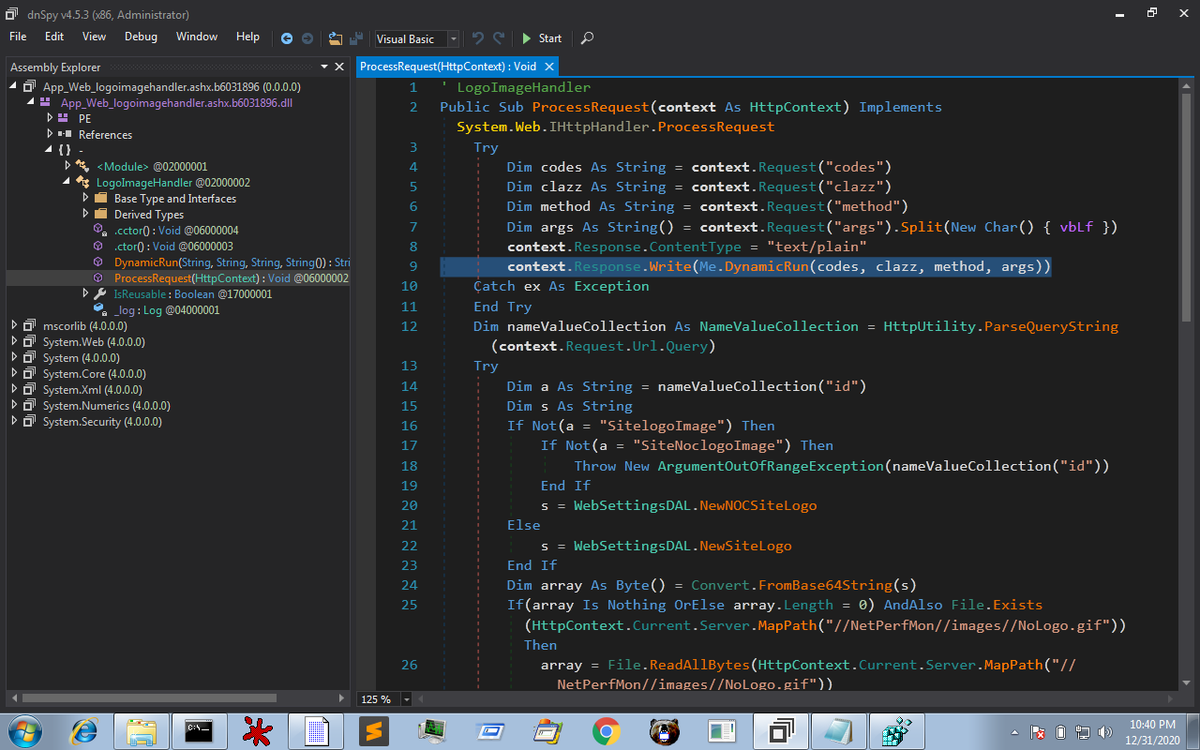Click the LogoImageHandler class icon
Screen dimensions: 1200x750
[83, 182]
